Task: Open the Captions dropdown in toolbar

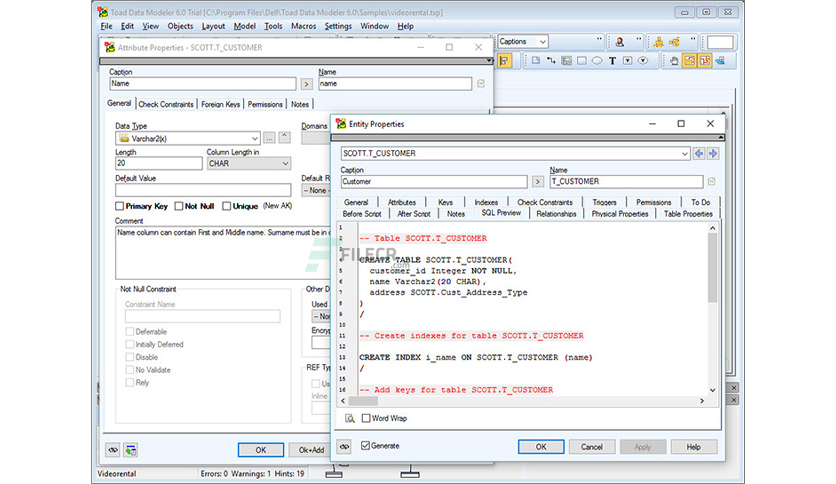Action: [523, 42]
